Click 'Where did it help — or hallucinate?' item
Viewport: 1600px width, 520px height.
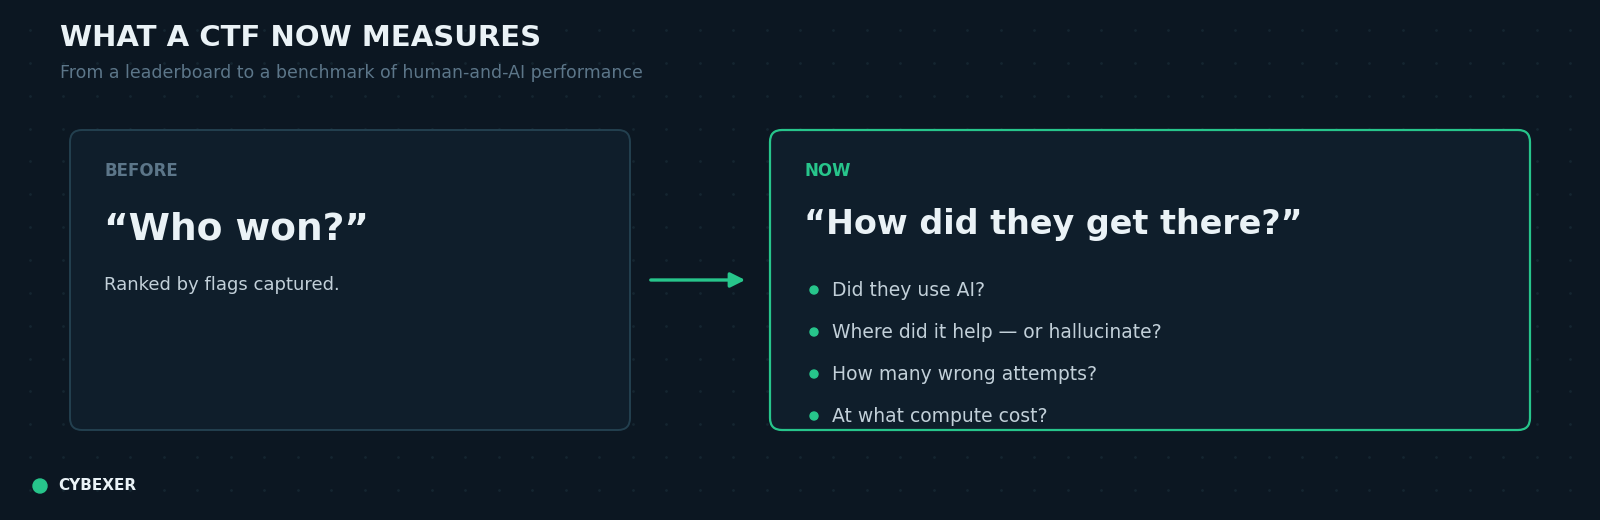coord(997,332)
